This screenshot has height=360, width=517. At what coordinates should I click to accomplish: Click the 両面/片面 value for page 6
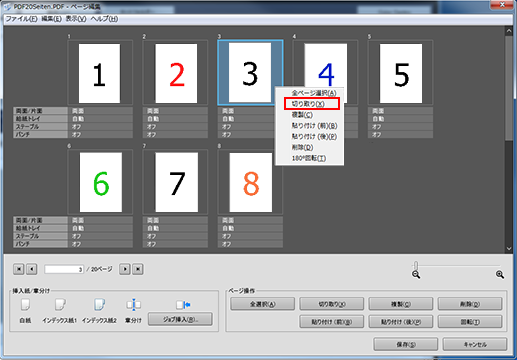click(x=100, y=220)
